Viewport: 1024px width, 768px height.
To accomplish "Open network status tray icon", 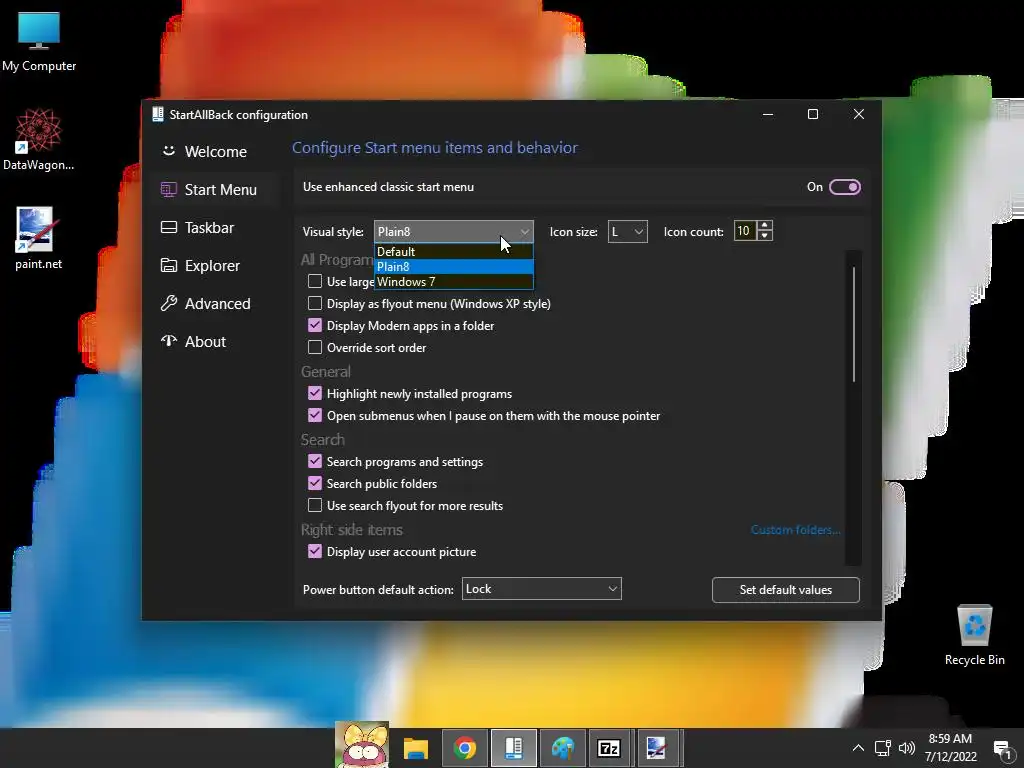I will (x=882, y=748).
